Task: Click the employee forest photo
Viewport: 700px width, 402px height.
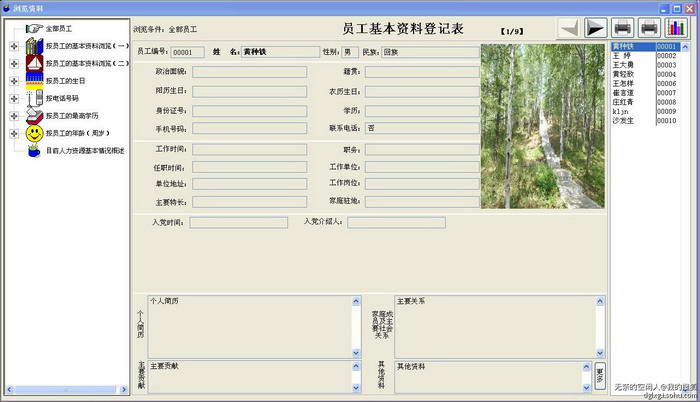Action: click(x=543, y=126)
